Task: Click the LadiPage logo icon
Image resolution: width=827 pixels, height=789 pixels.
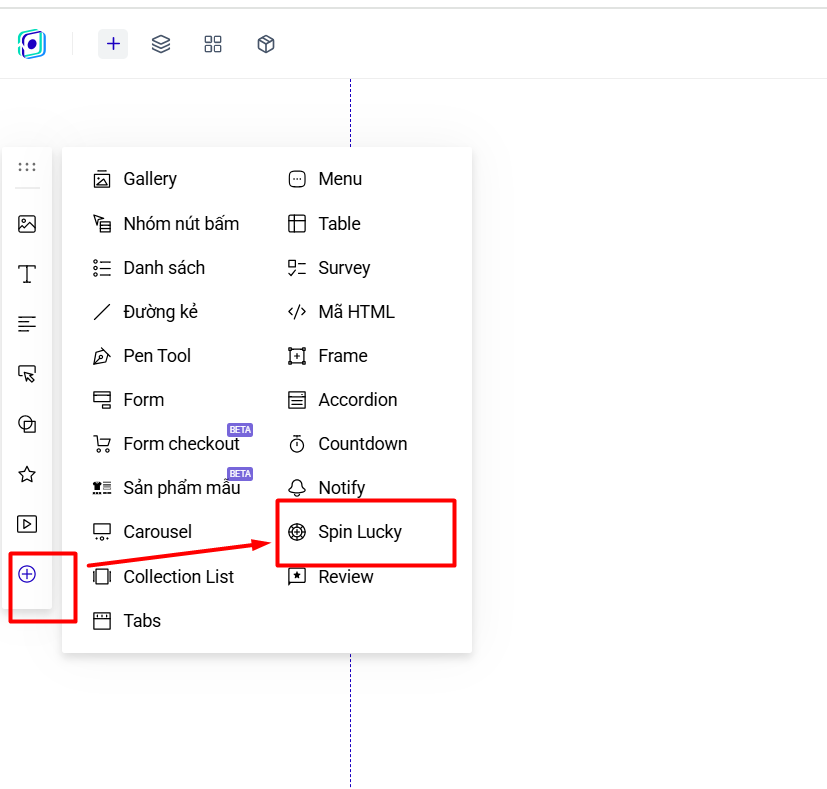Action: 32,44
